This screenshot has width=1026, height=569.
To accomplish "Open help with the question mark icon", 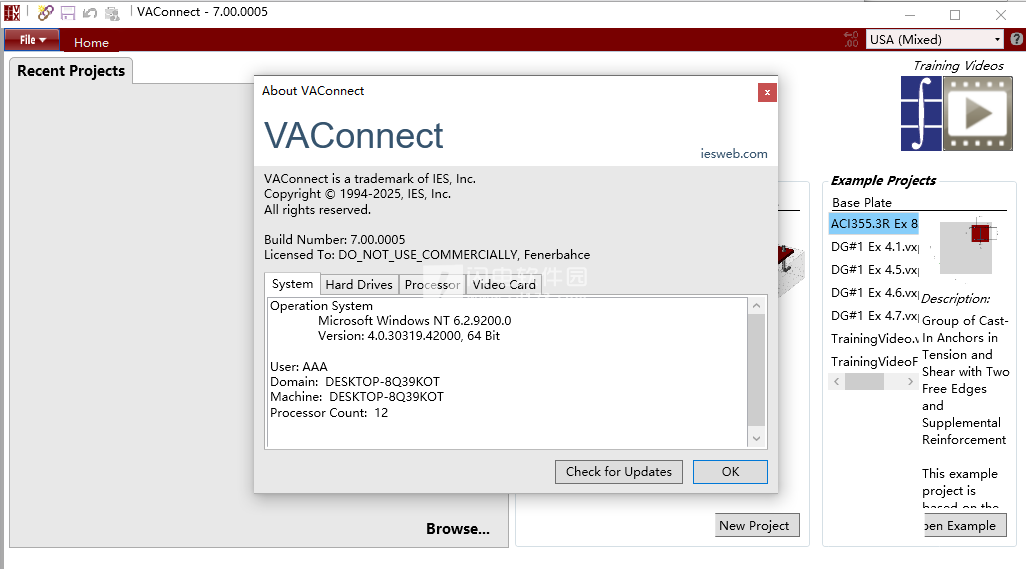I will [x=1016, y=40].
